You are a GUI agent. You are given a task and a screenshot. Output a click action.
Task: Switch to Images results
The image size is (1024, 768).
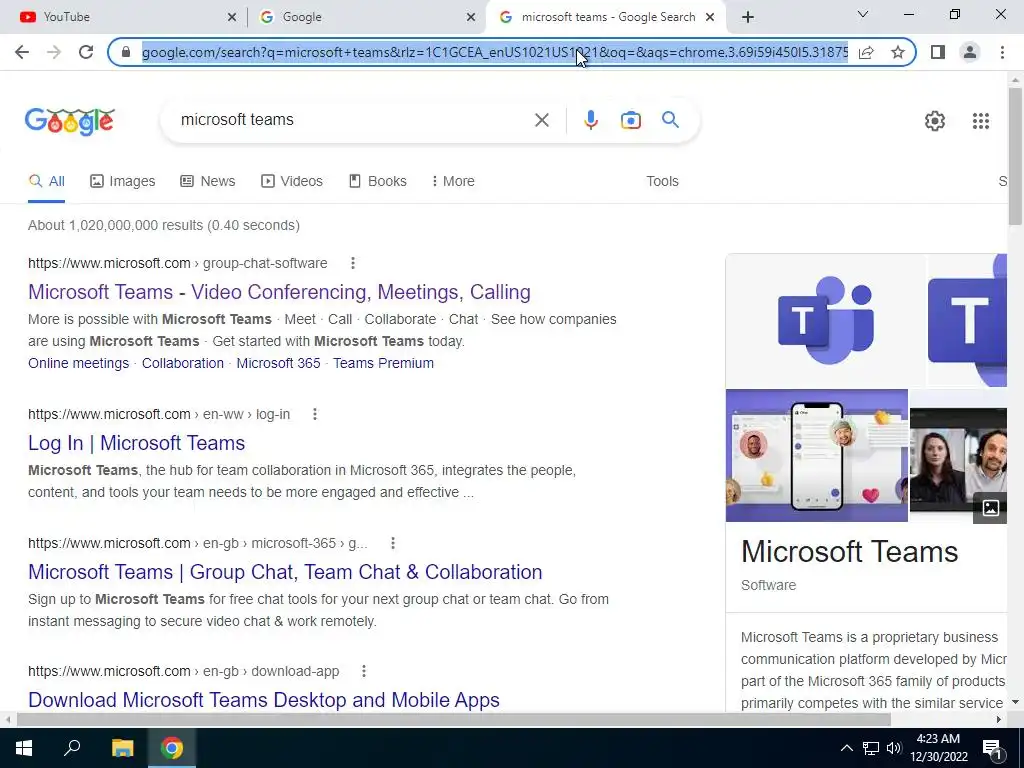[123, 182]
